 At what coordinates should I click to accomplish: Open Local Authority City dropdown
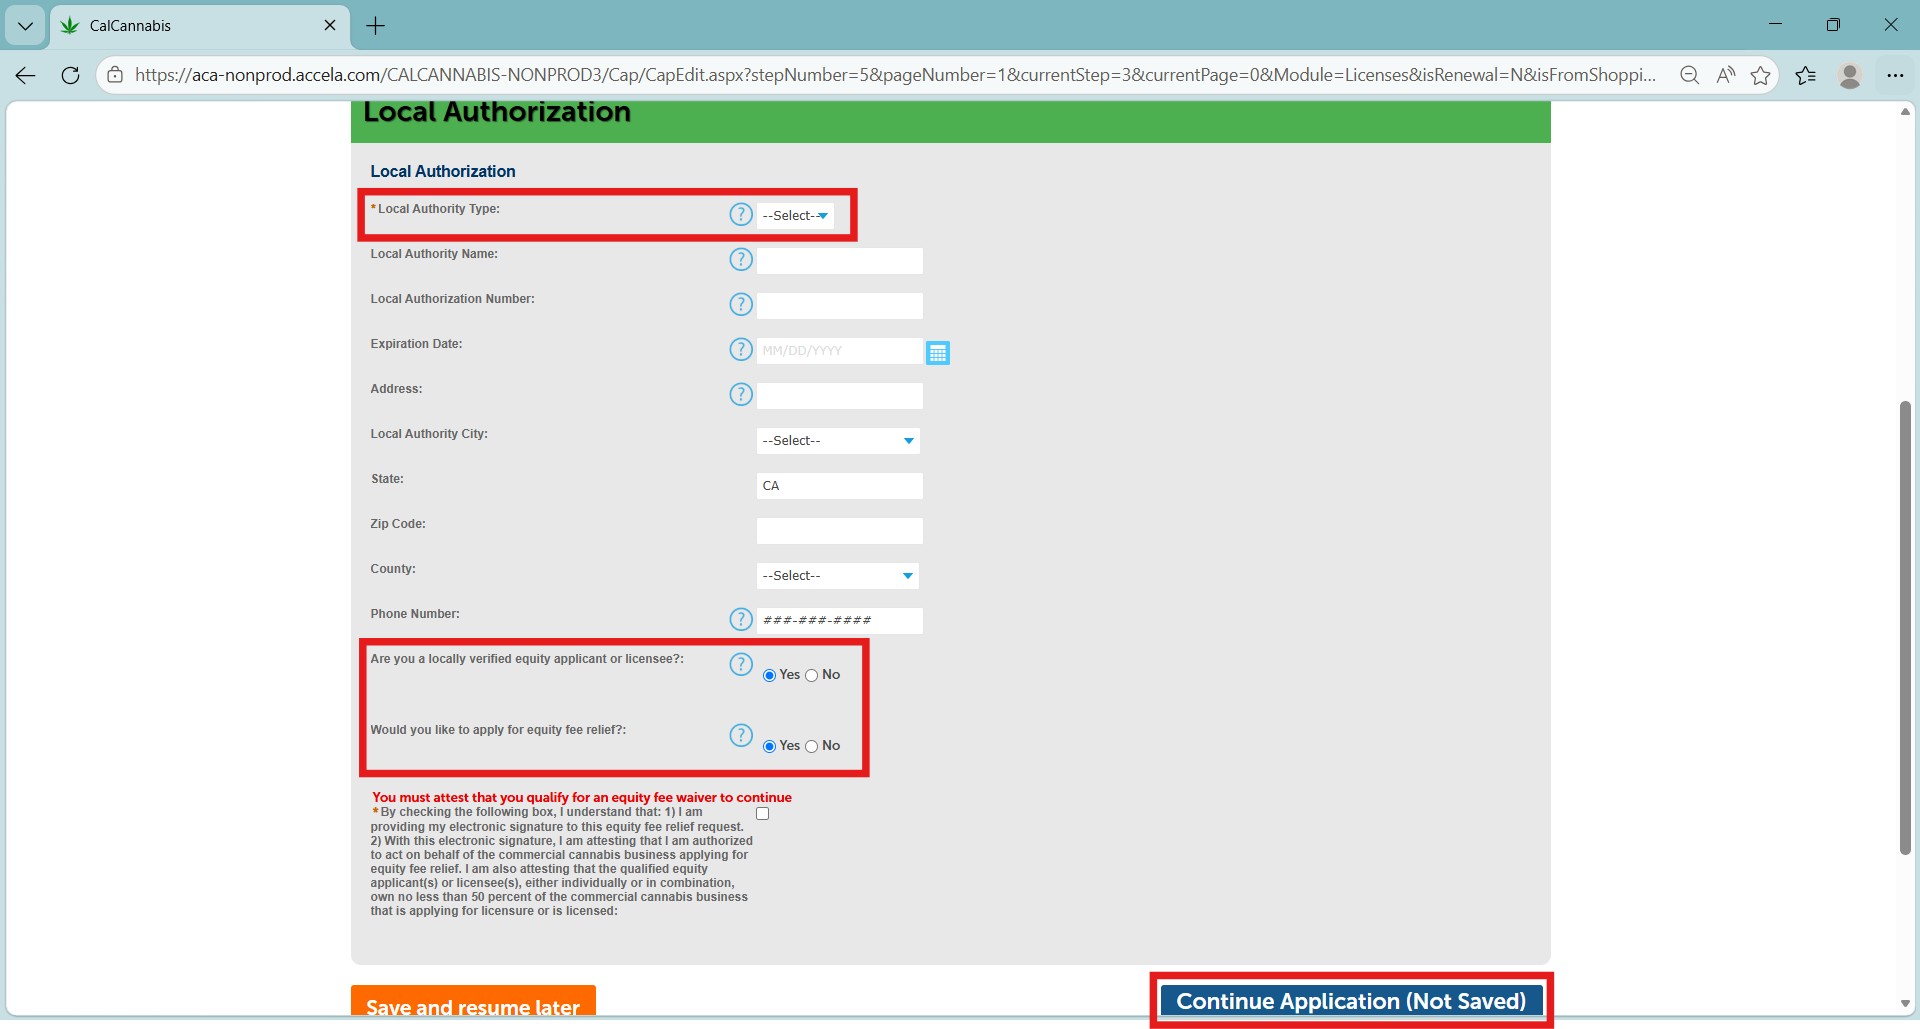[x=838, y=441]
